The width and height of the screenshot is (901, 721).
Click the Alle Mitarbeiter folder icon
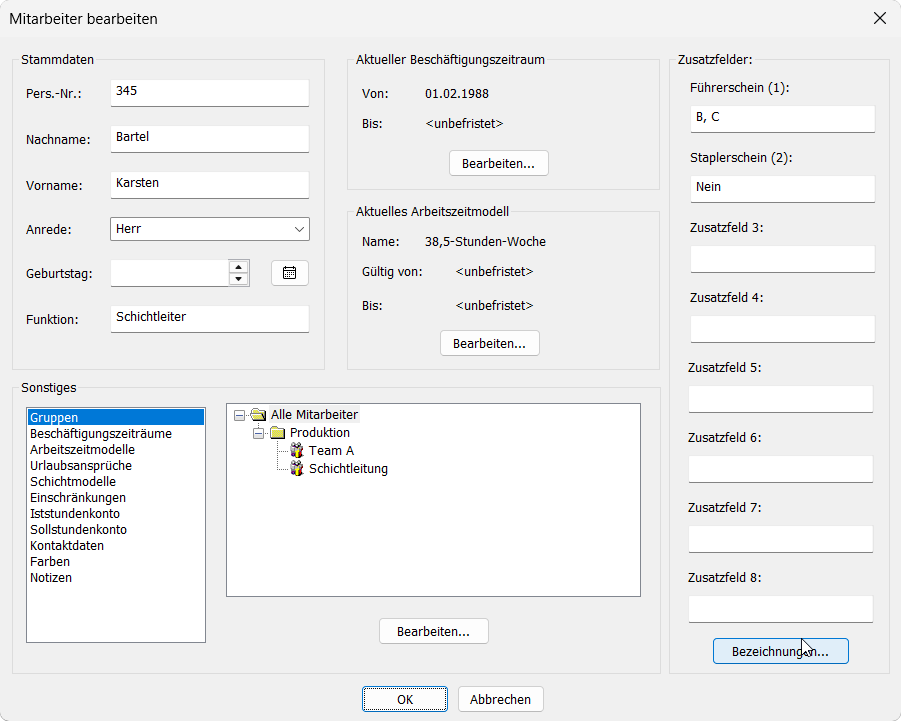259,415
